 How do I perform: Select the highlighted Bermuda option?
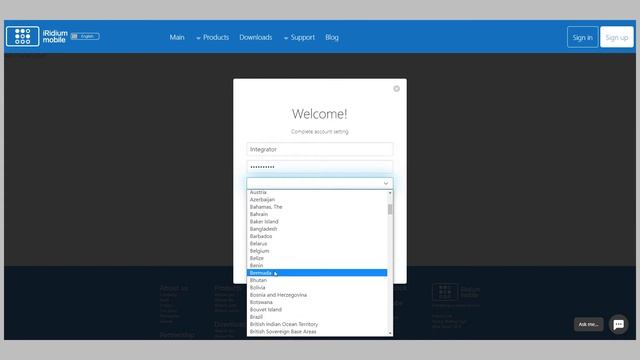pyautogui.click(x=317, y=273)
